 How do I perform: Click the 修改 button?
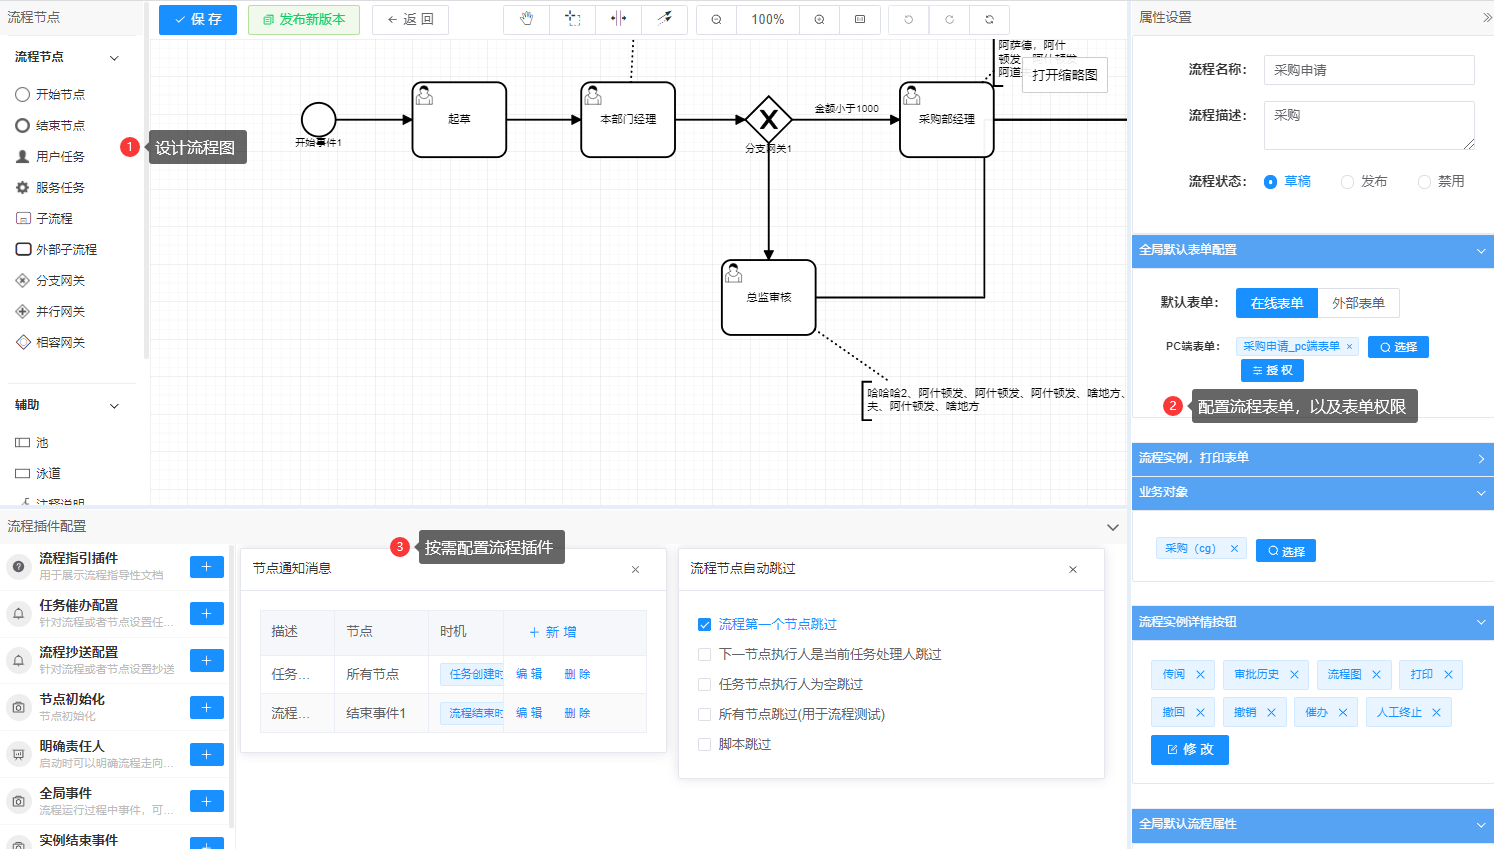point(1190,750)
